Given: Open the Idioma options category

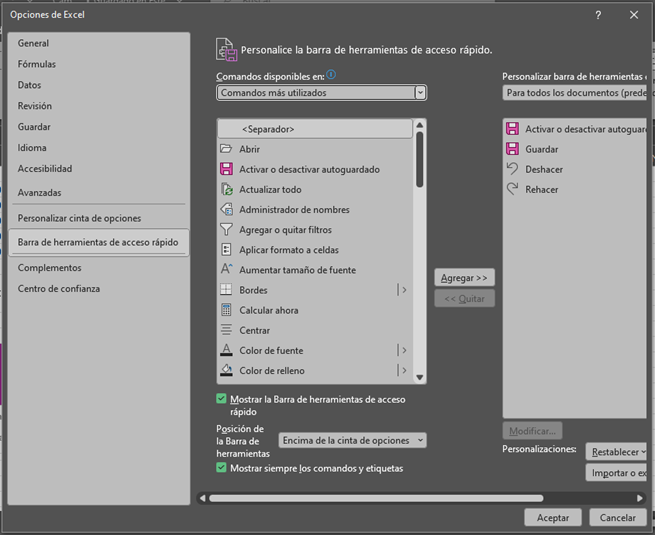Looking at the screenshot, I should tap(99, 147).
